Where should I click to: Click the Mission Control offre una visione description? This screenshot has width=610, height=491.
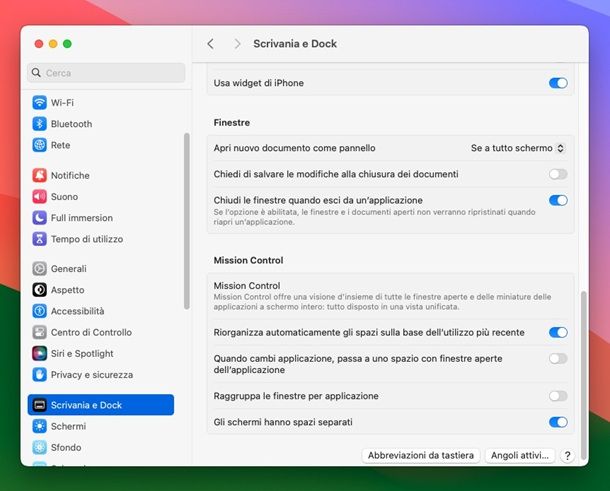[x=382, y=302]
